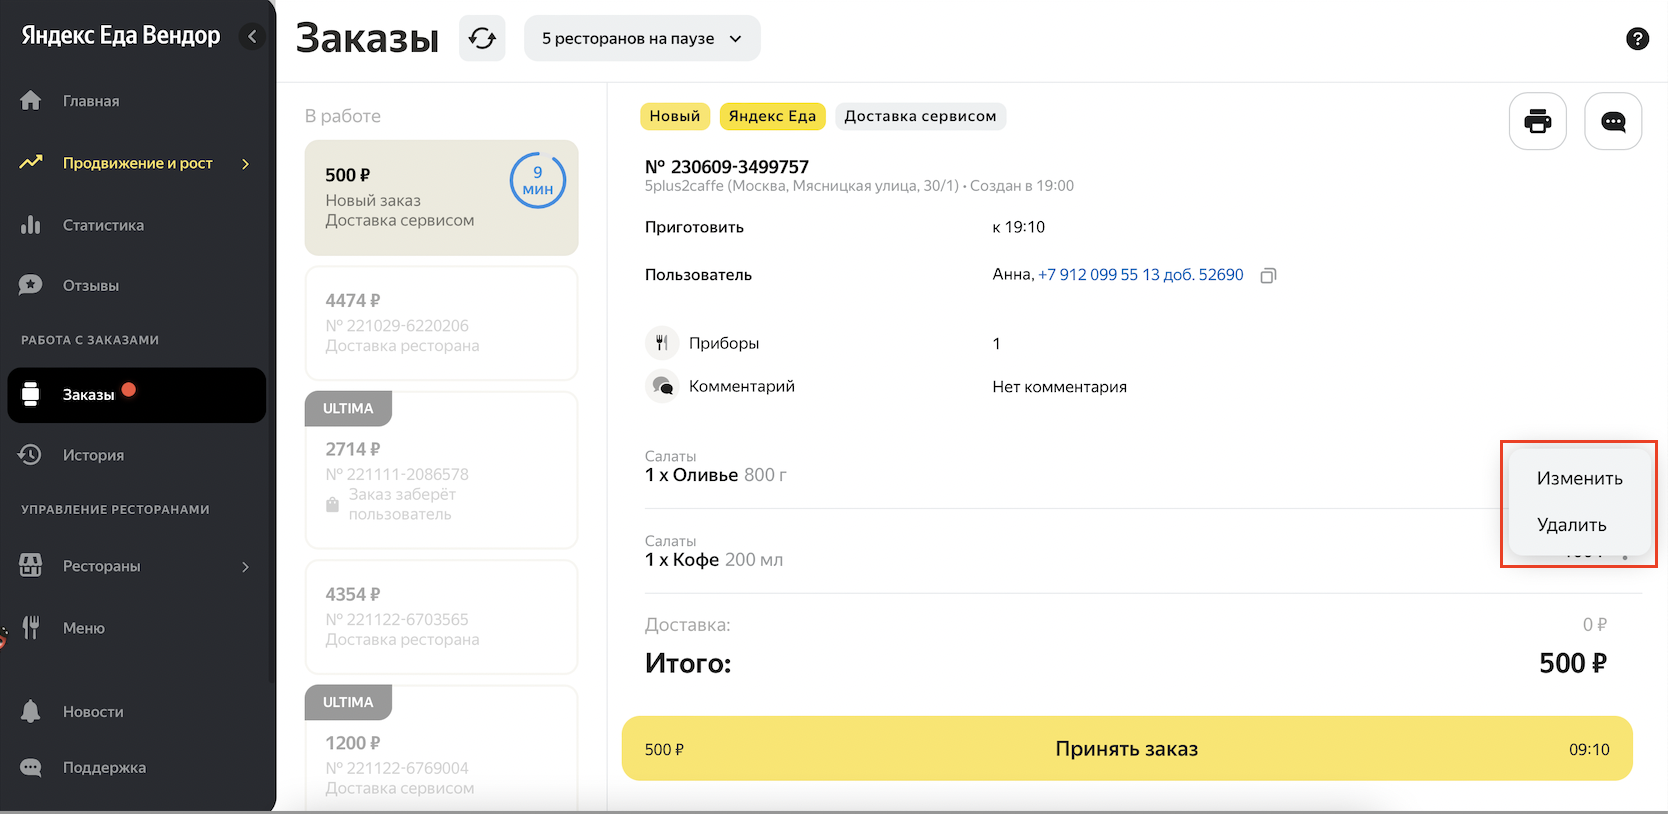Screen dimensions: 1668x814
Task: Select Изменить in the context menu
Action: click(x=1579, y=478)
